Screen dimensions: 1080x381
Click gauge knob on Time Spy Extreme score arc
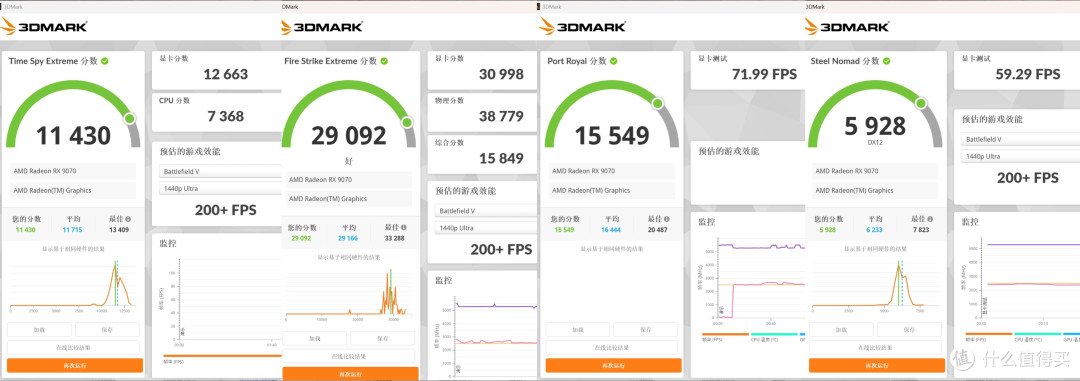point(129,119)
